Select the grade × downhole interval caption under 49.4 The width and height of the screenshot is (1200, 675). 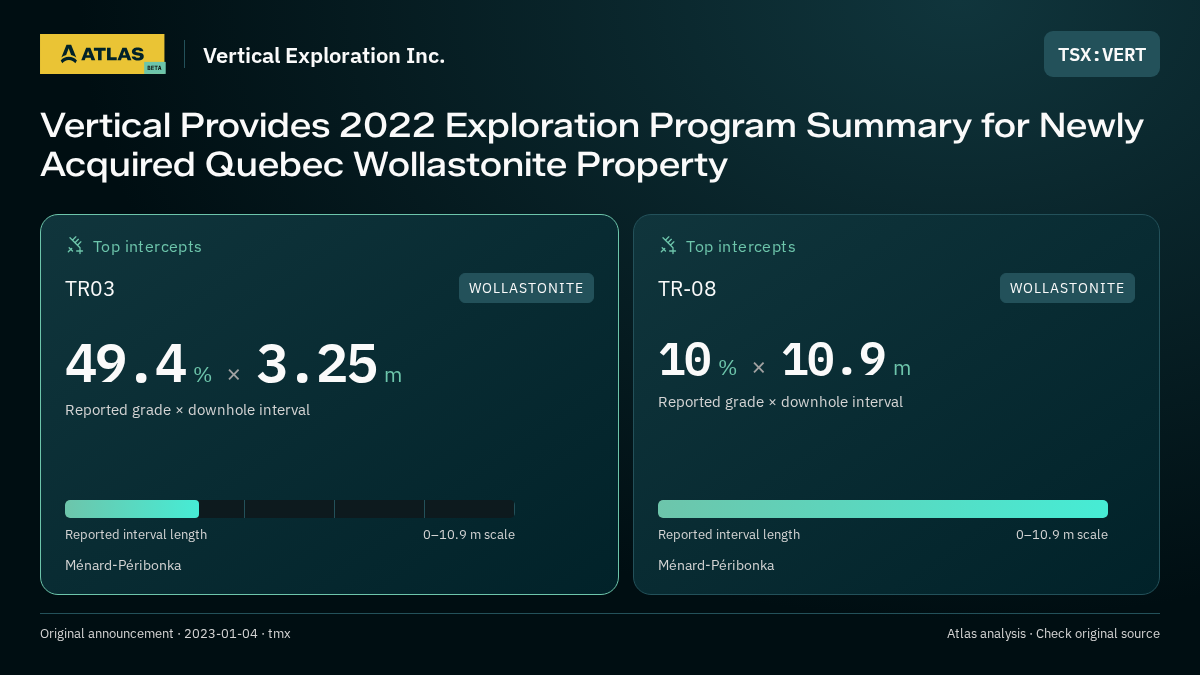[187, 410]
